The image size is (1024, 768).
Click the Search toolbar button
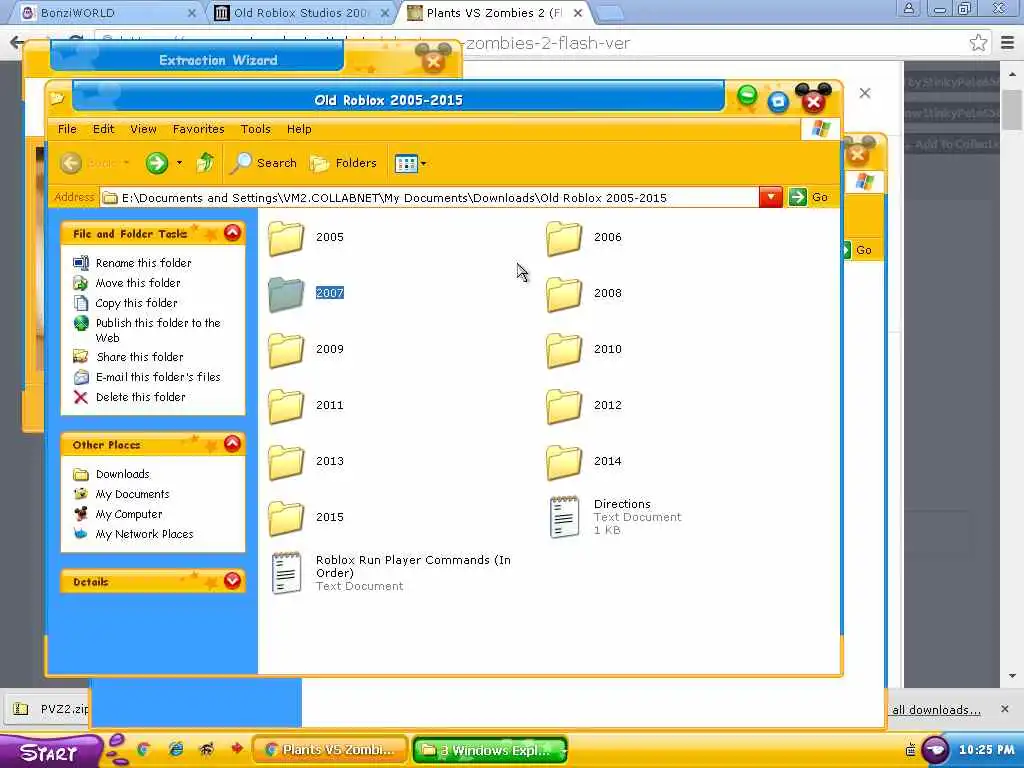[x=264, y=163]
